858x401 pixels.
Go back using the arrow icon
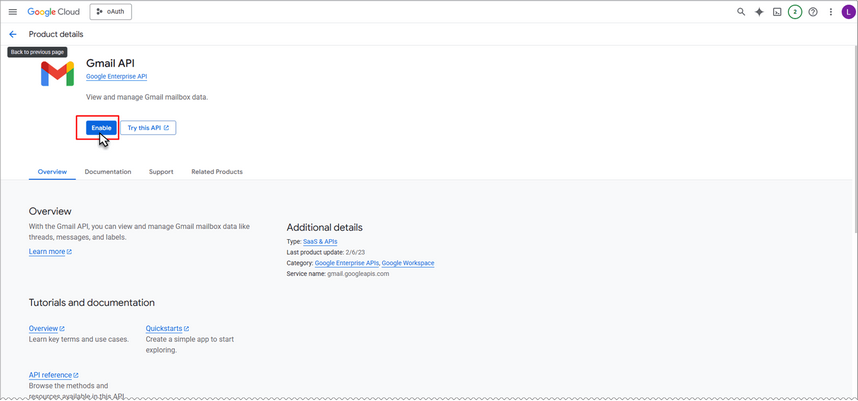(13, 34)
